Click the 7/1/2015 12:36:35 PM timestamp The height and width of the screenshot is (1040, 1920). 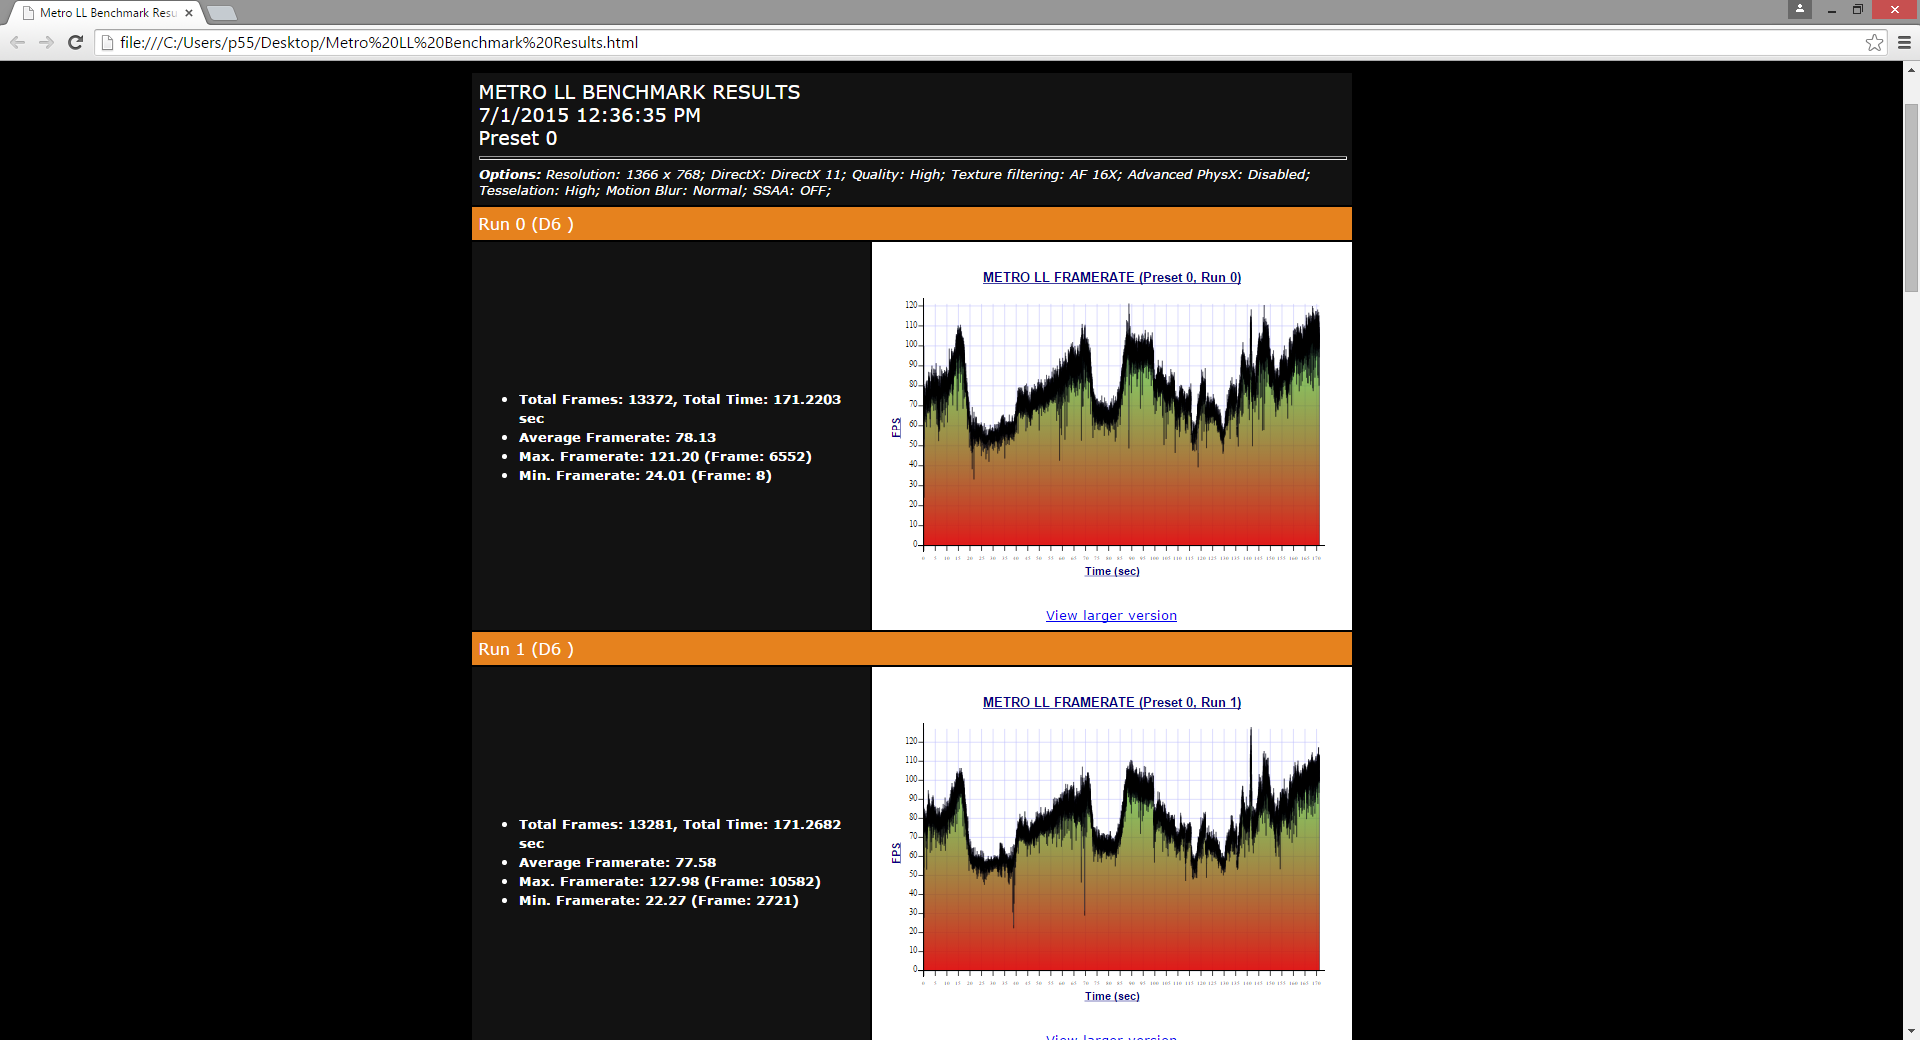(589, 115)
